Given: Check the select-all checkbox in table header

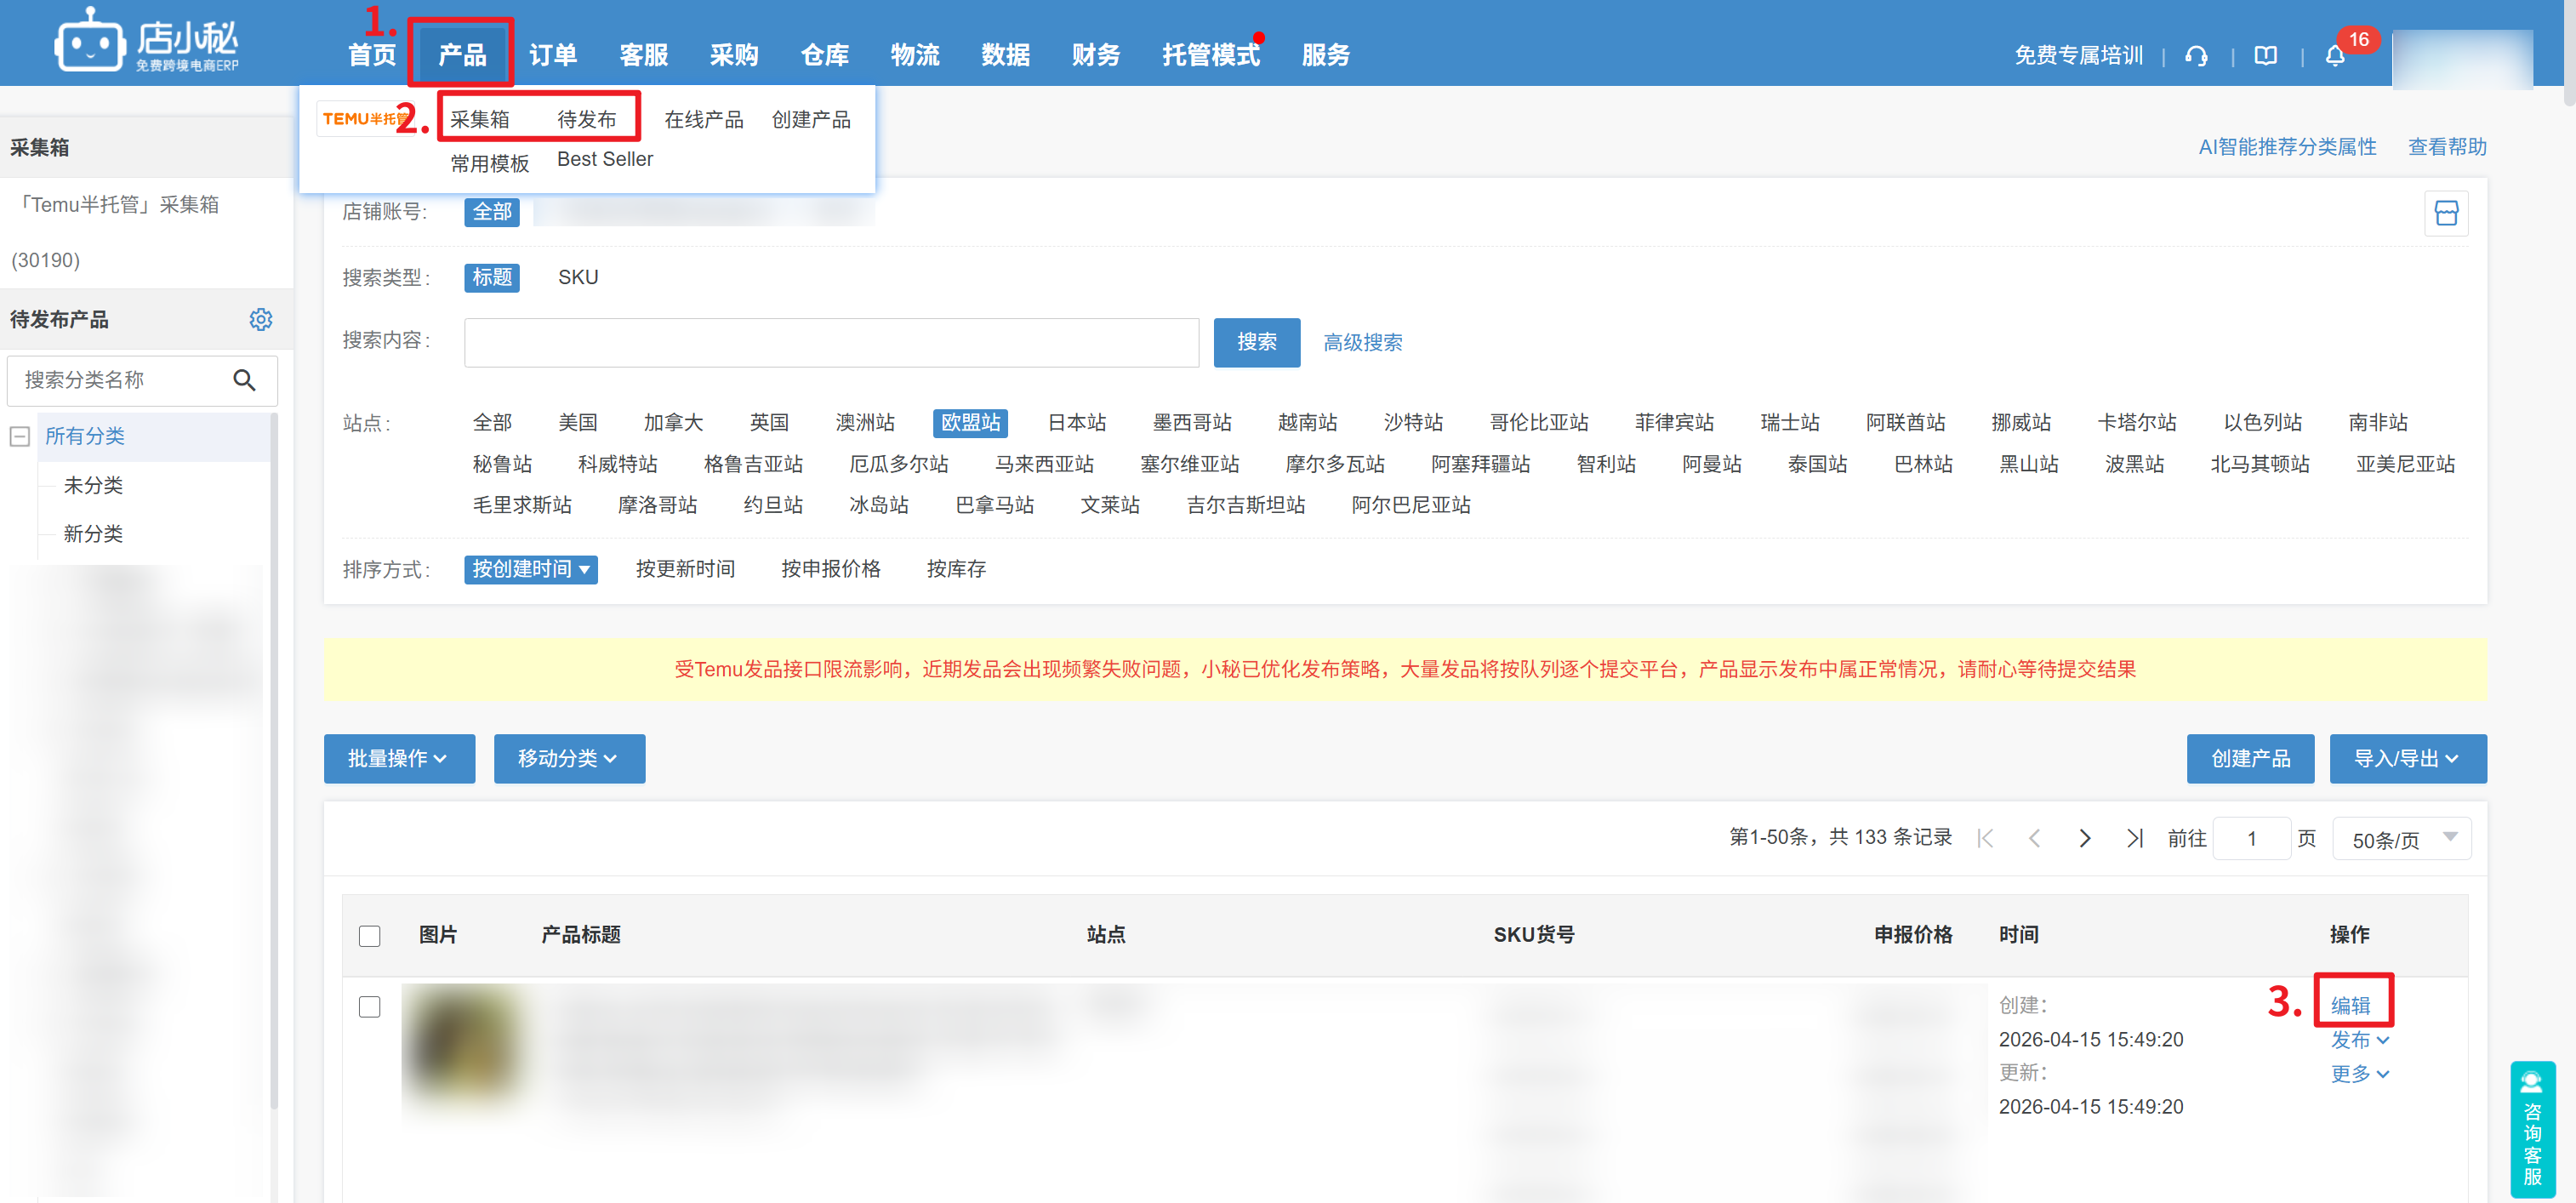Looking at the screenshot, I should pyautogui.click(x=369, y=935).
